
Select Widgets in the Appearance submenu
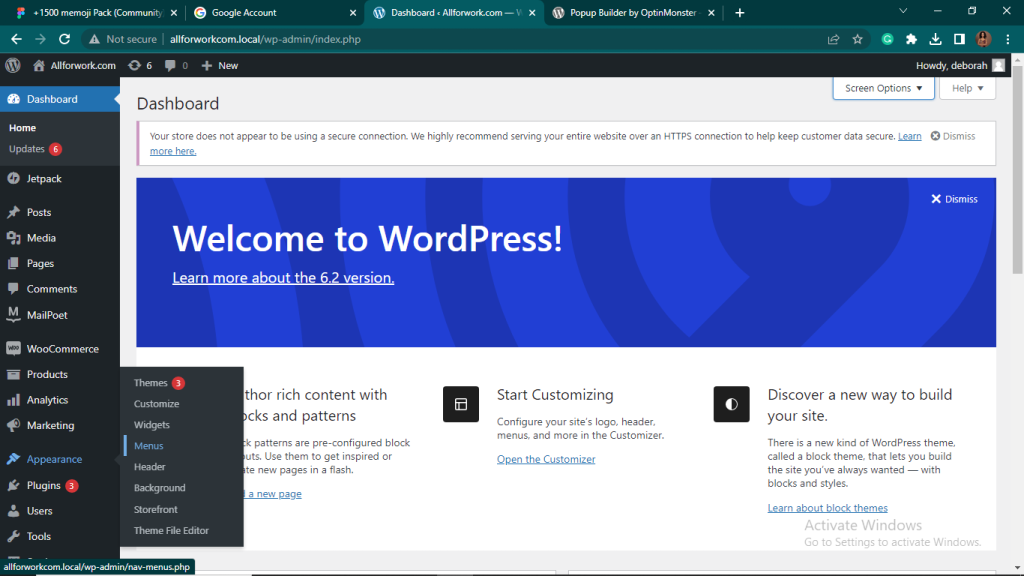click(x=152, y=424)
